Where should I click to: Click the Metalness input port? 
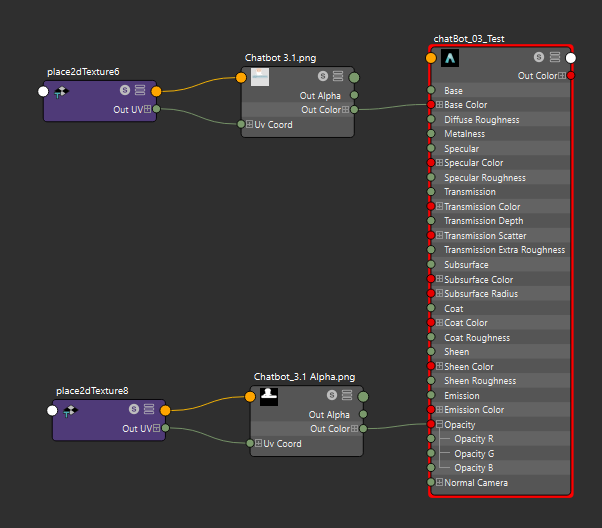point(431,134)
